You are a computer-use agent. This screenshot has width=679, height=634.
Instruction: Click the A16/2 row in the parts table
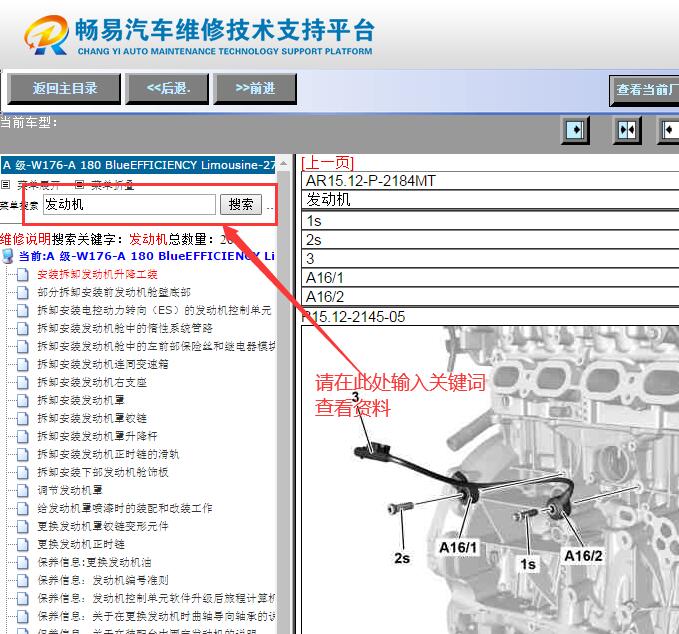(490, 297)
